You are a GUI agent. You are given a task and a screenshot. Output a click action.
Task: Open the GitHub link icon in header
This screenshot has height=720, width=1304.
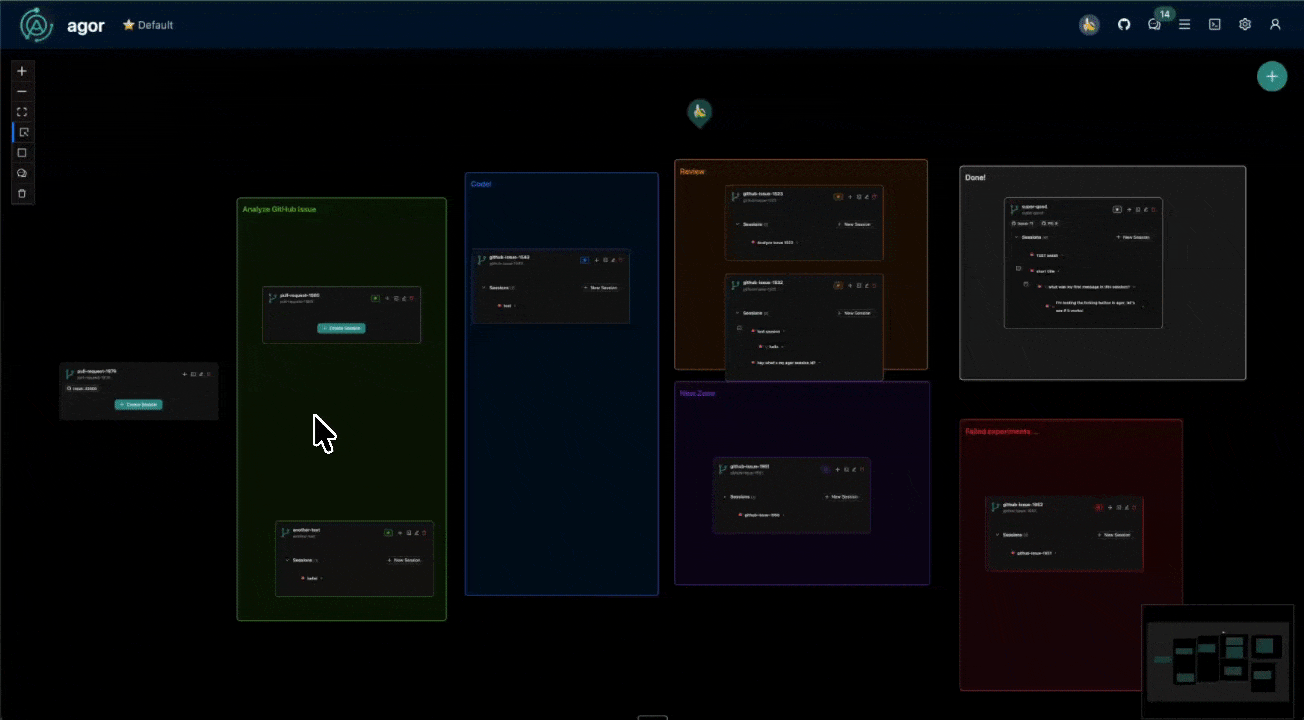[x=1124, y=25]
